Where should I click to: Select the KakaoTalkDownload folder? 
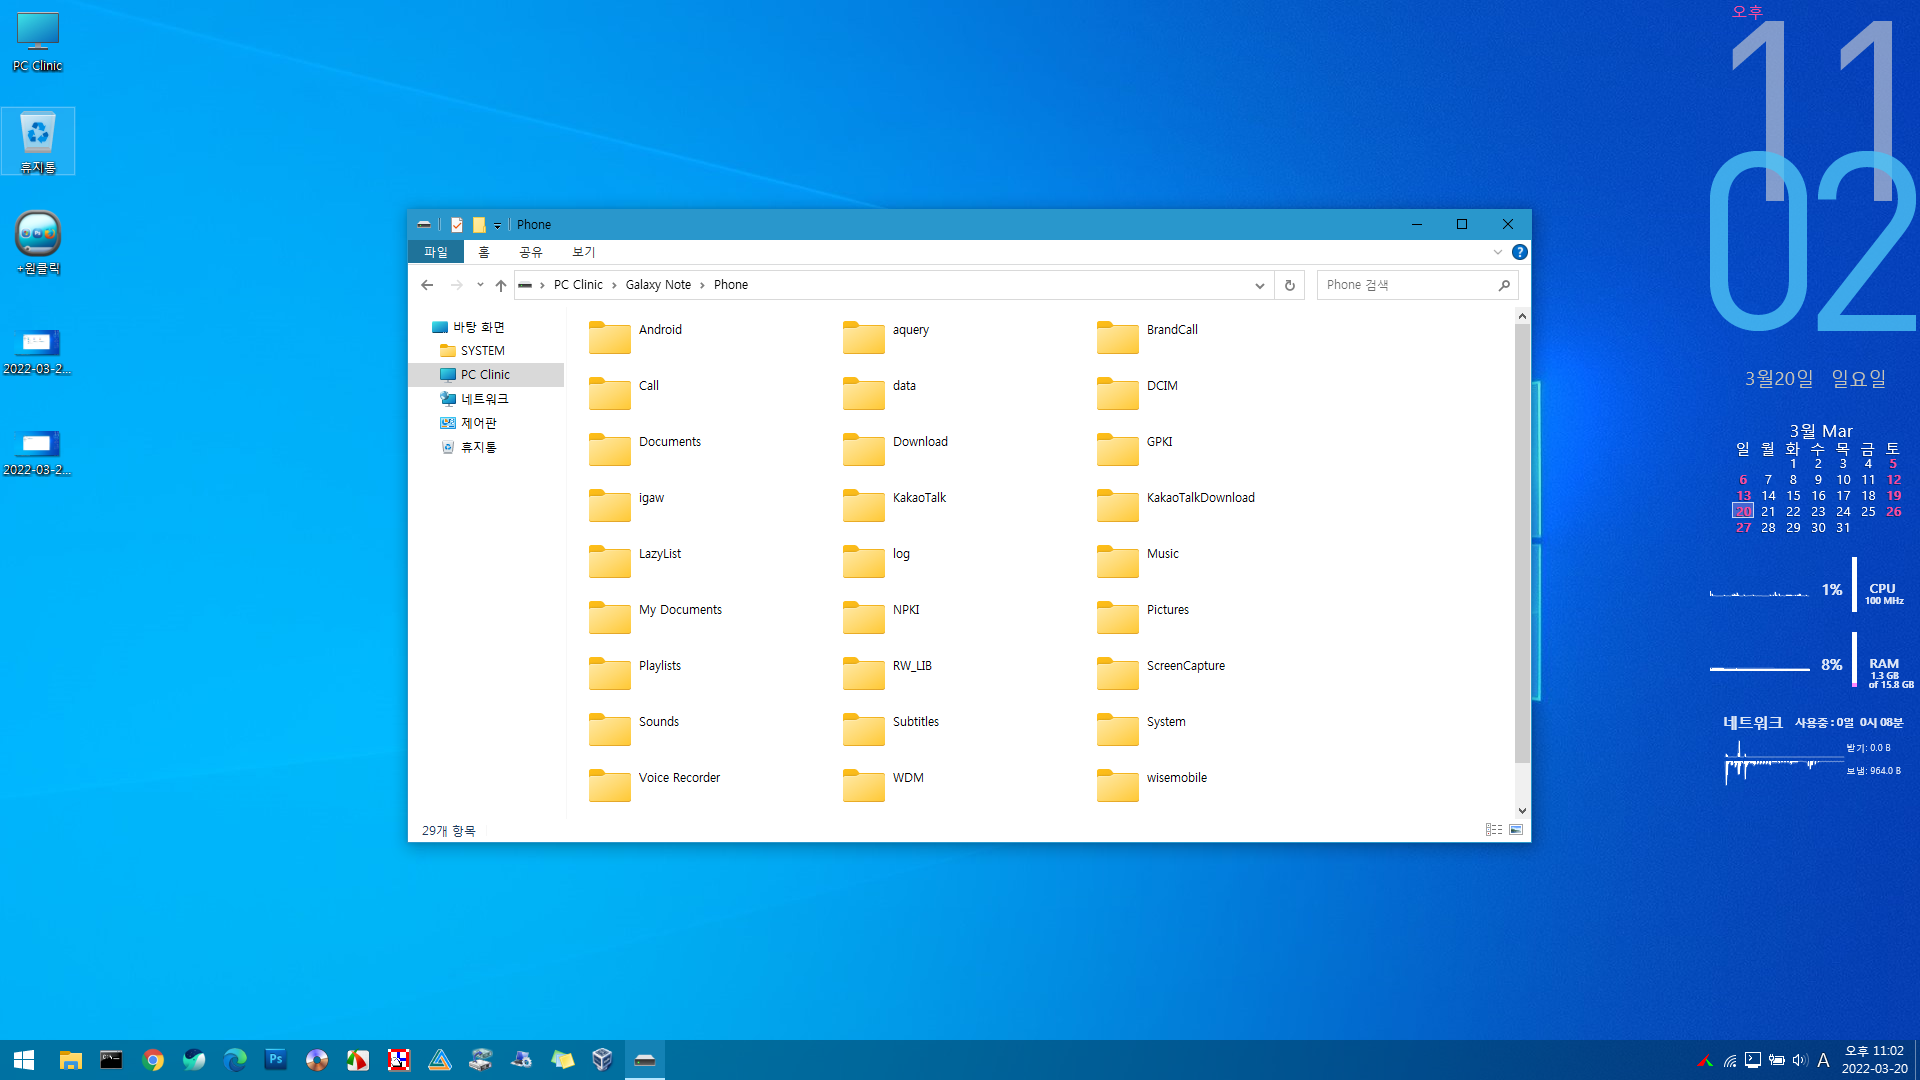pyautogui.click(x=1177, y=505)
